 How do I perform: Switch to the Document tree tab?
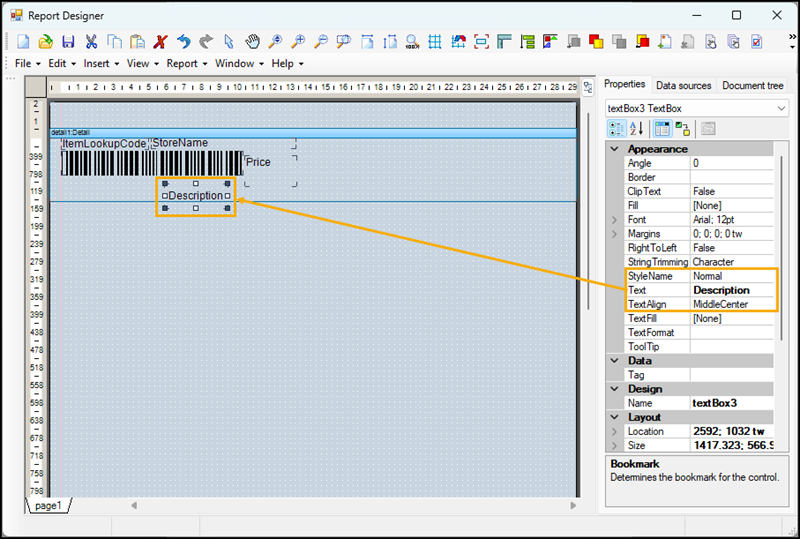[753, 85]
